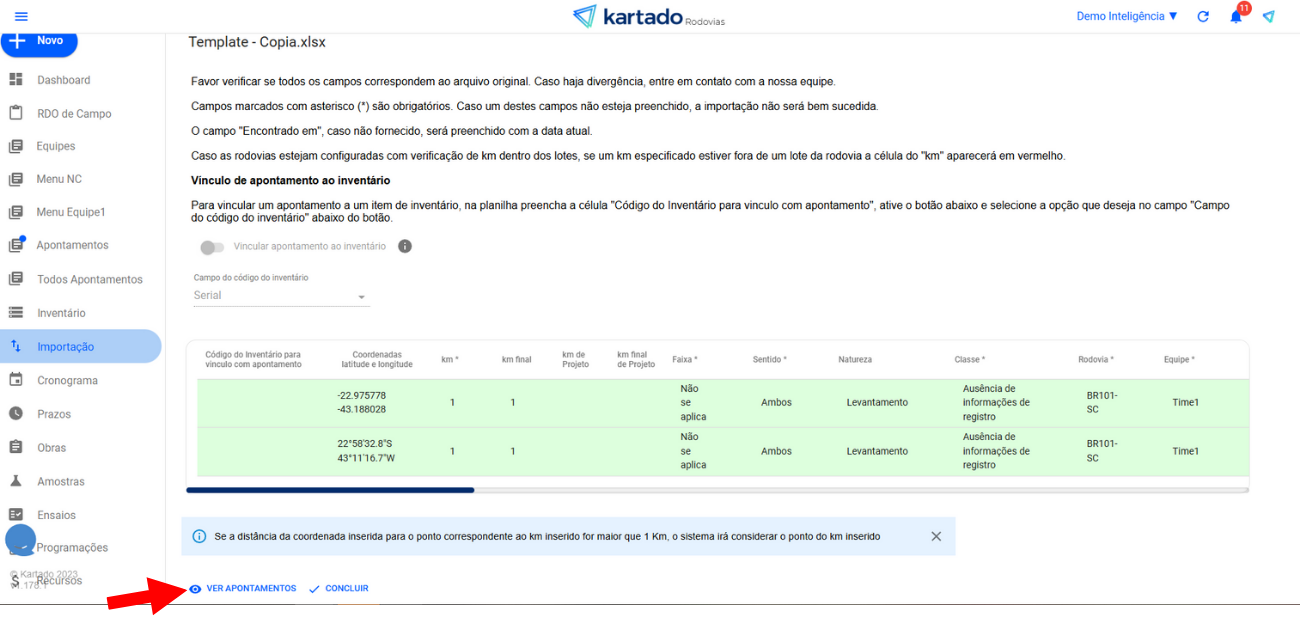Click the Ver Apontamentos button

click(x=243, y=589)
